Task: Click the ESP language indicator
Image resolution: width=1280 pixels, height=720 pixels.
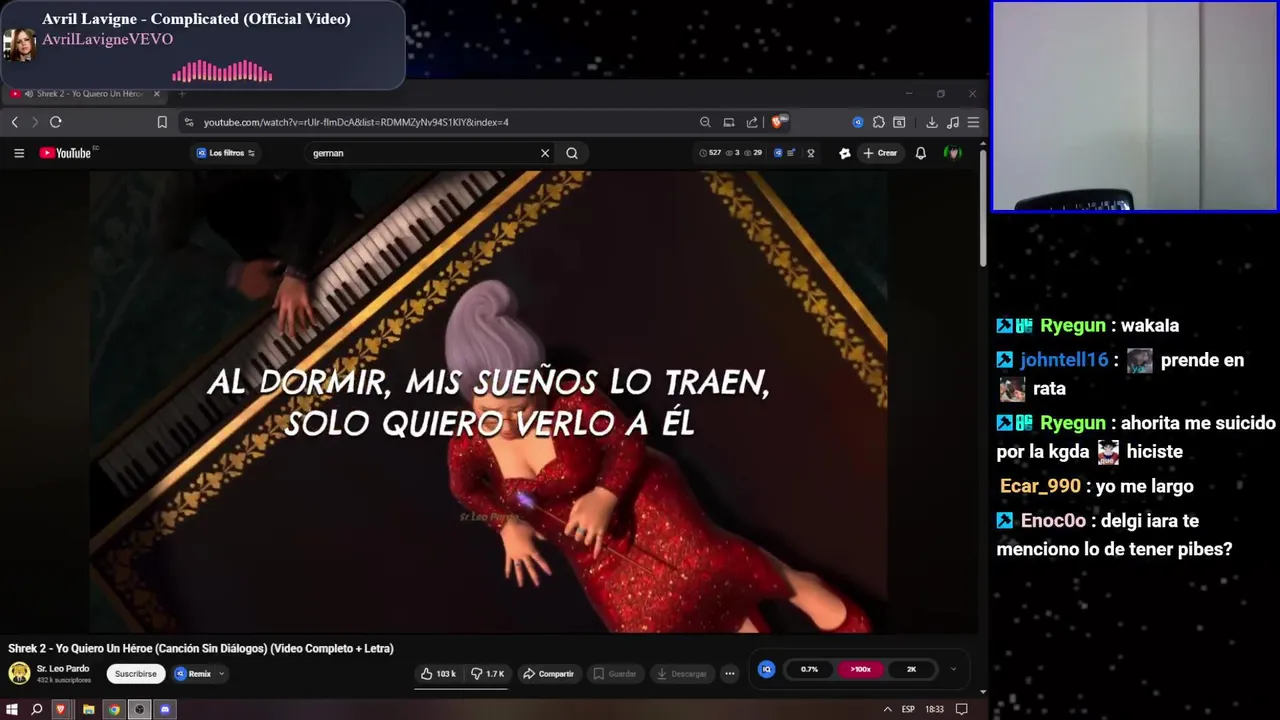Action: click(x=908, y=709)
